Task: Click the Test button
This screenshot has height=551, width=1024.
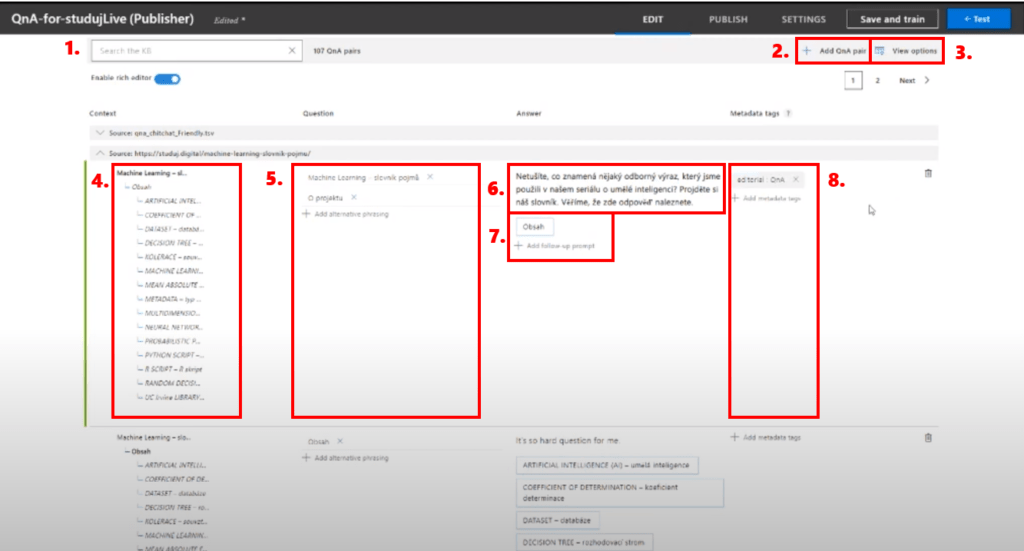Action: 979,19
